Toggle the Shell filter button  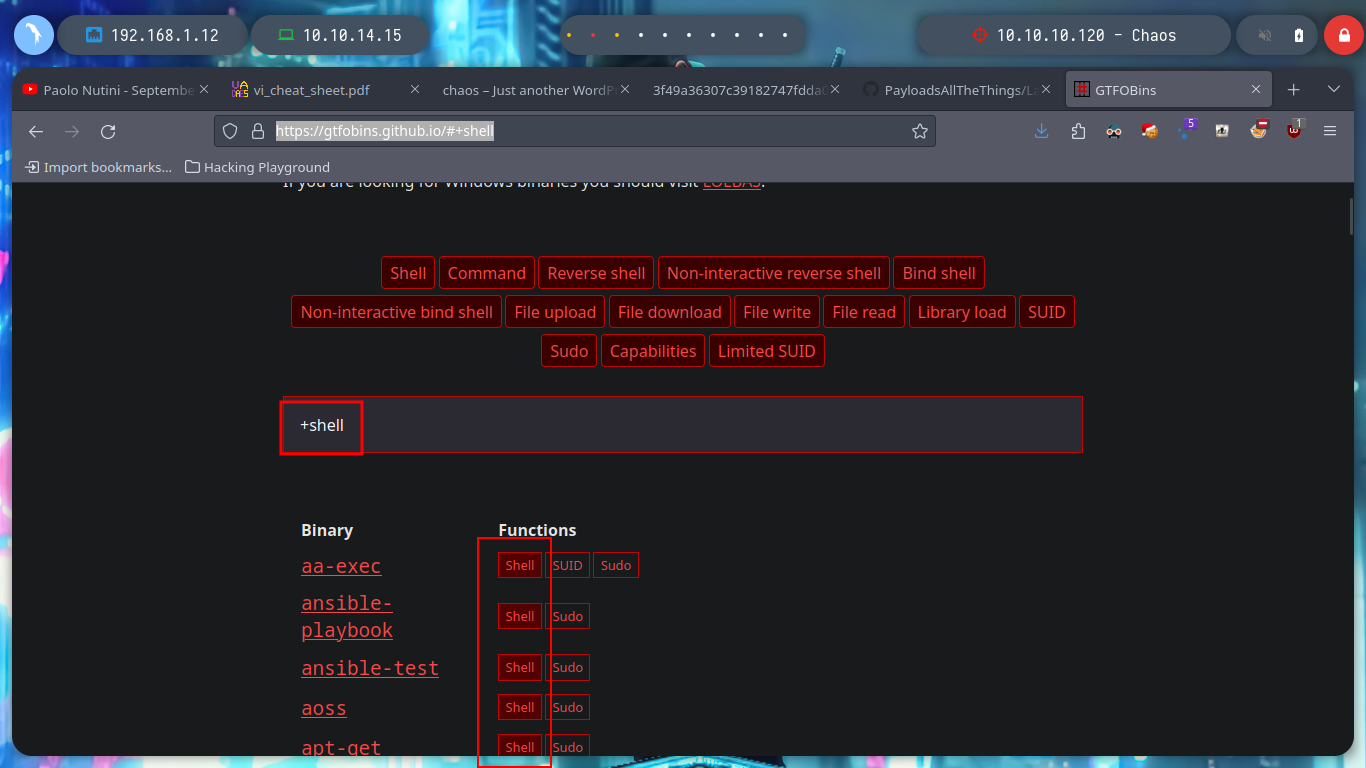point(408,273)
